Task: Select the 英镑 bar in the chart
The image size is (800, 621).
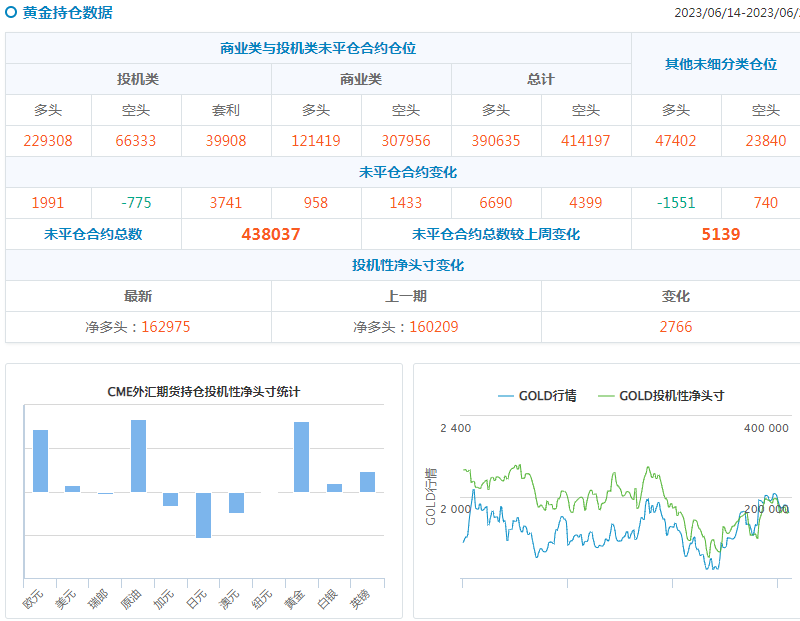Action: [367, 482]
